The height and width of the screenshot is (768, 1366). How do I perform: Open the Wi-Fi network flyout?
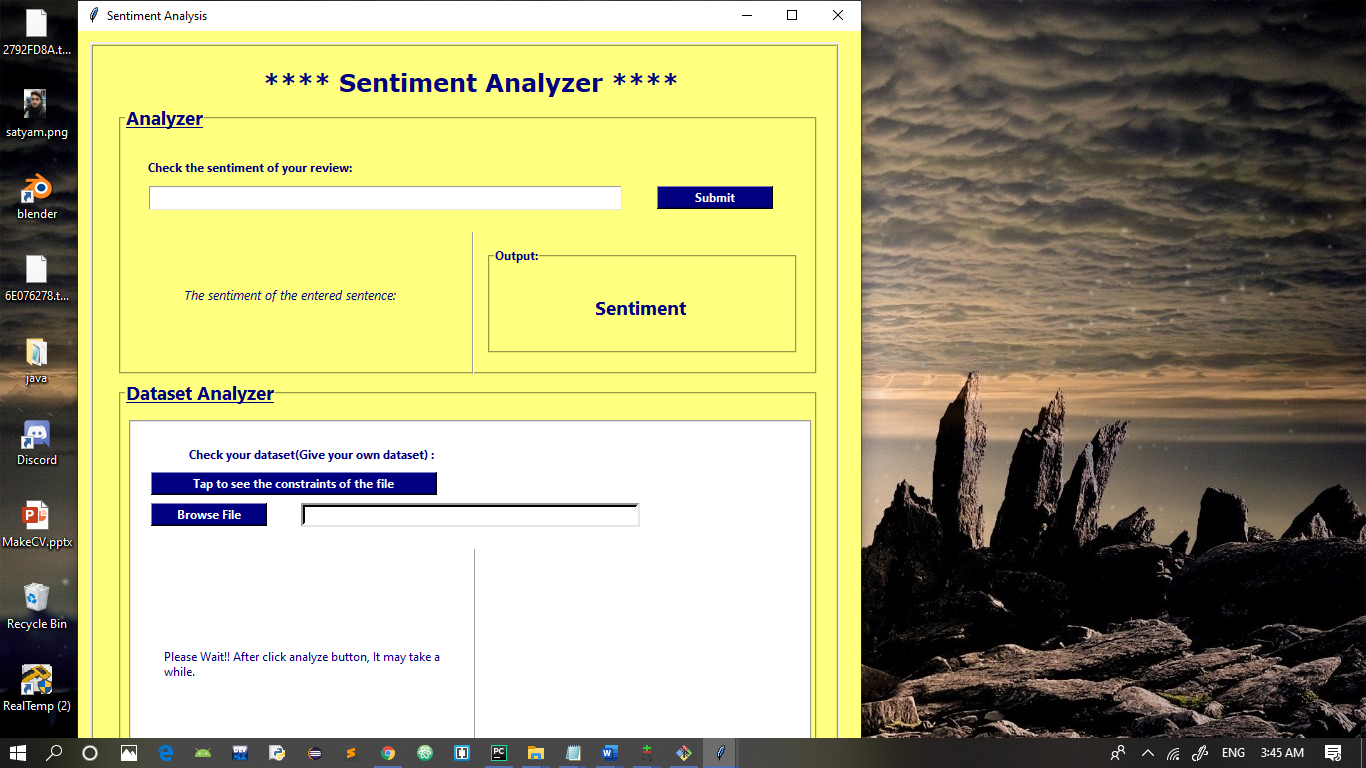(x=1174, y=753)
